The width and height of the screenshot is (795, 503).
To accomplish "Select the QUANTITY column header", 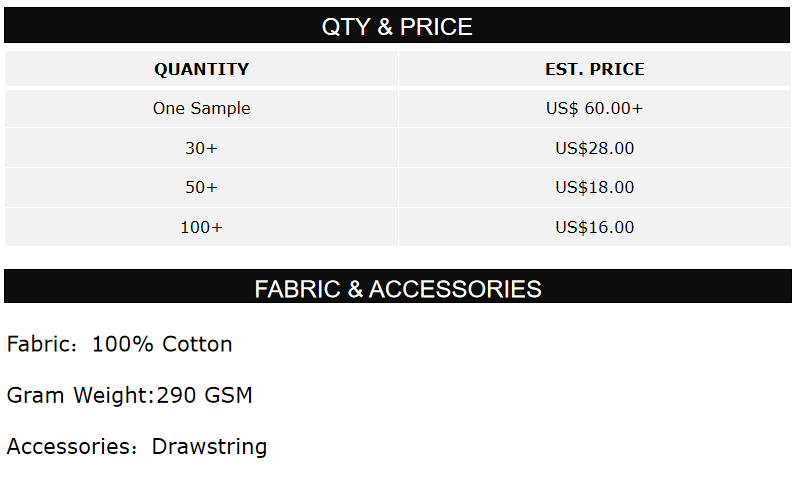I will click(x=201, y=69).
